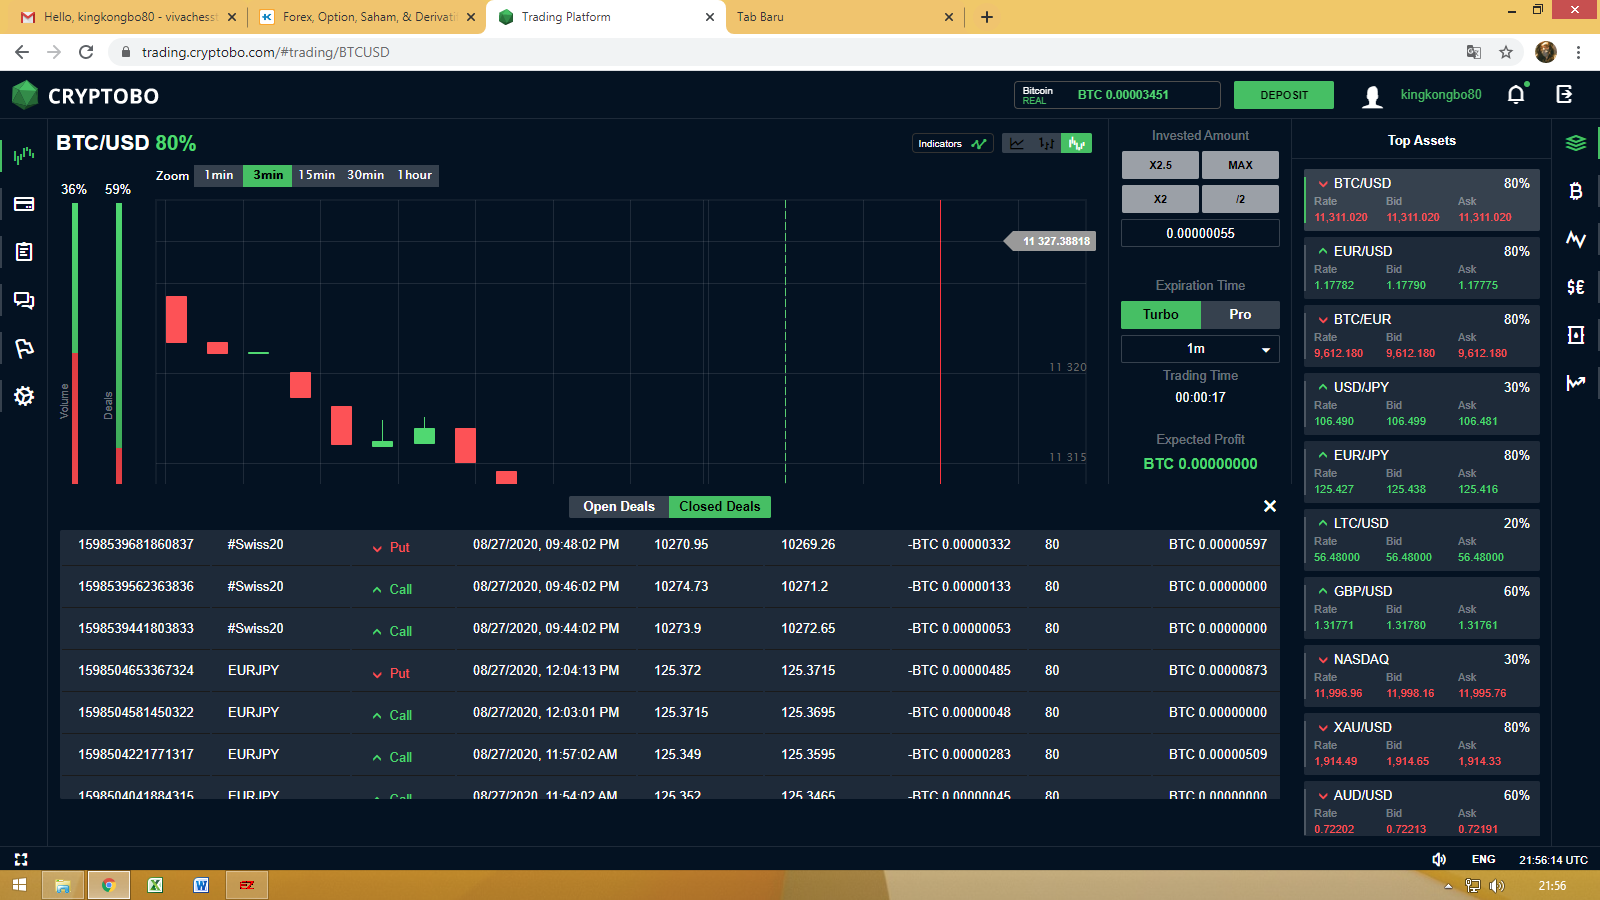Viewport: 1600px width, 900px height.
Task: Open the 1m expiration time dropdown
Action: pos(1200,349)
